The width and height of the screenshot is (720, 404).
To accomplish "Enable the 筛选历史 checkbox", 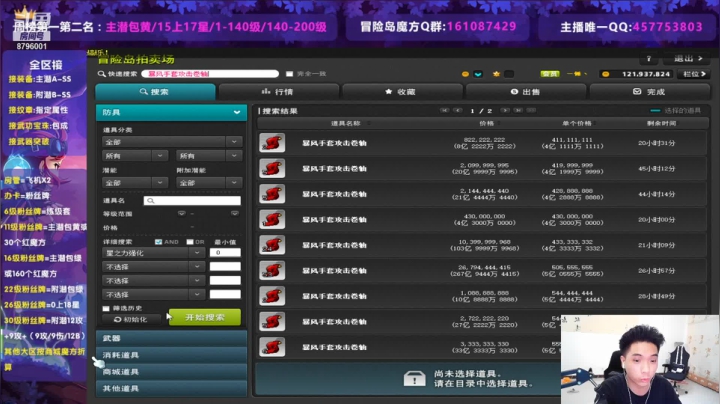I will pyautogui.click(x=106, y=308).
